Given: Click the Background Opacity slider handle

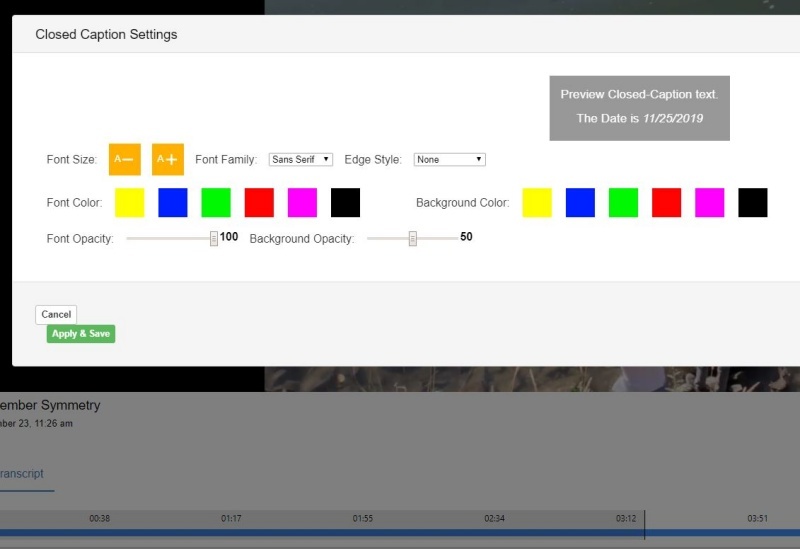Looking at the screenshot, I should pyautogui.click(x=412, y=238).
